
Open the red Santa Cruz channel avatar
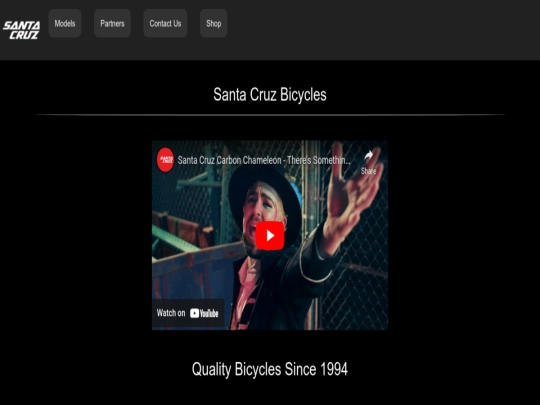165,160
